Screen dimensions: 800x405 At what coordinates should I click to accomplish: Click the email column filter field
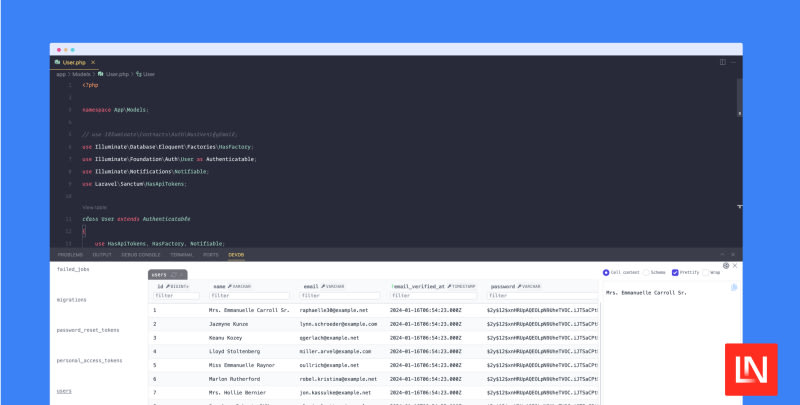coord(342,295)
